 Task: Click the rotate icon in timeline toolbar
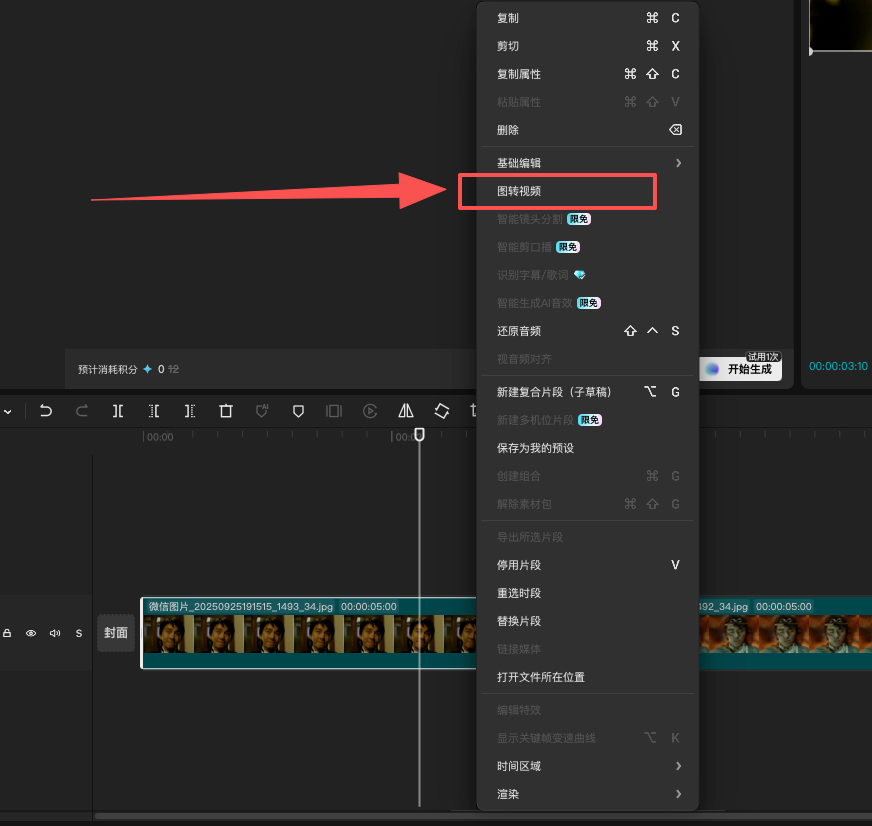tap(441, 410)
